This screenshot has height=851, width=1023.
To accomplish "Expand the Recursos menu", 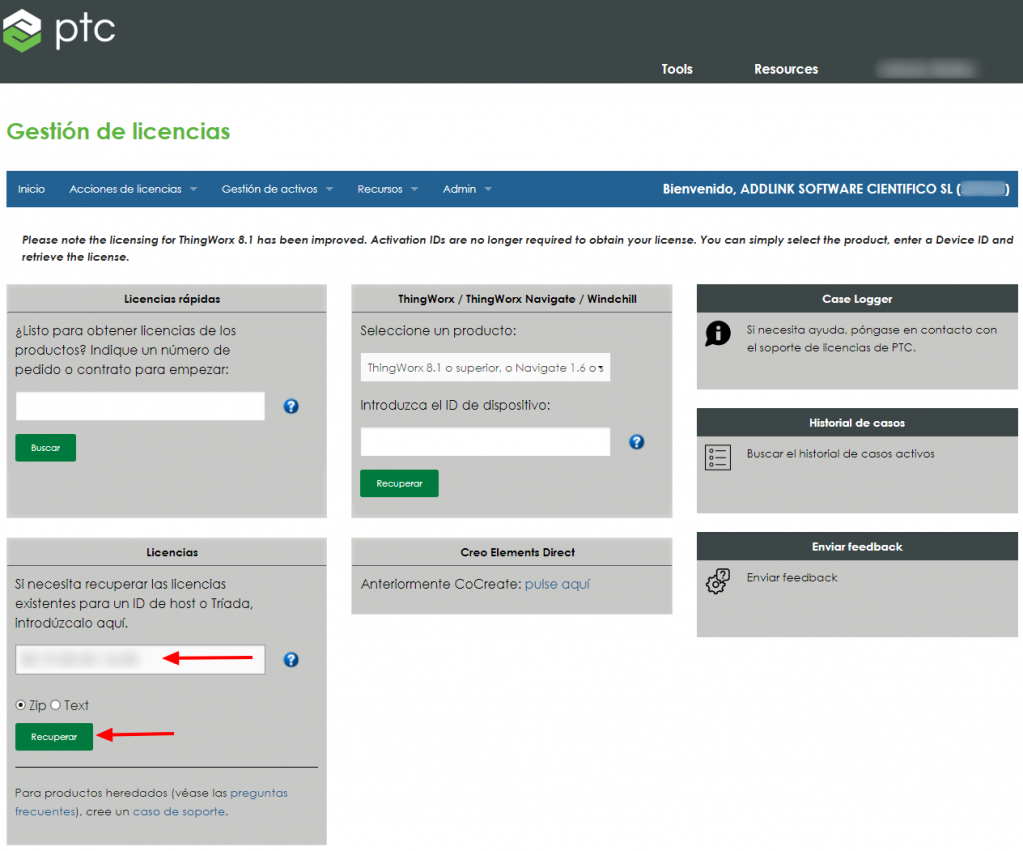I will click(x=387, y=189).
